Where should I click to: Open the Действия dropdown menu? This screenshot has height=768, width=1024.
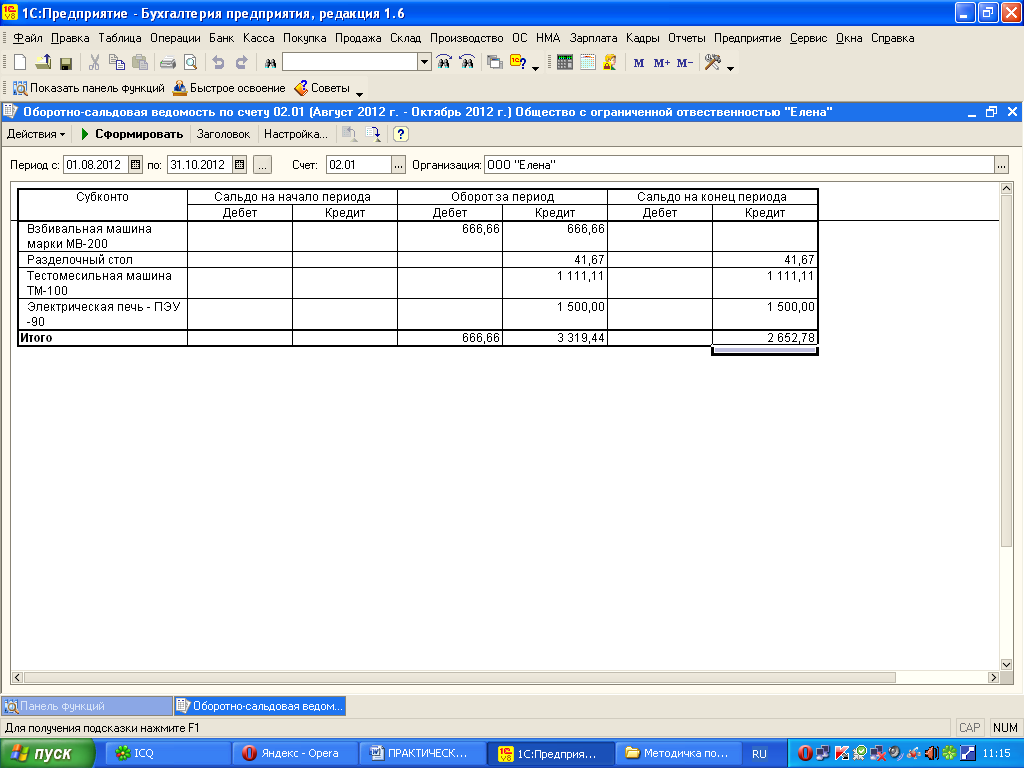coord(36,134)
